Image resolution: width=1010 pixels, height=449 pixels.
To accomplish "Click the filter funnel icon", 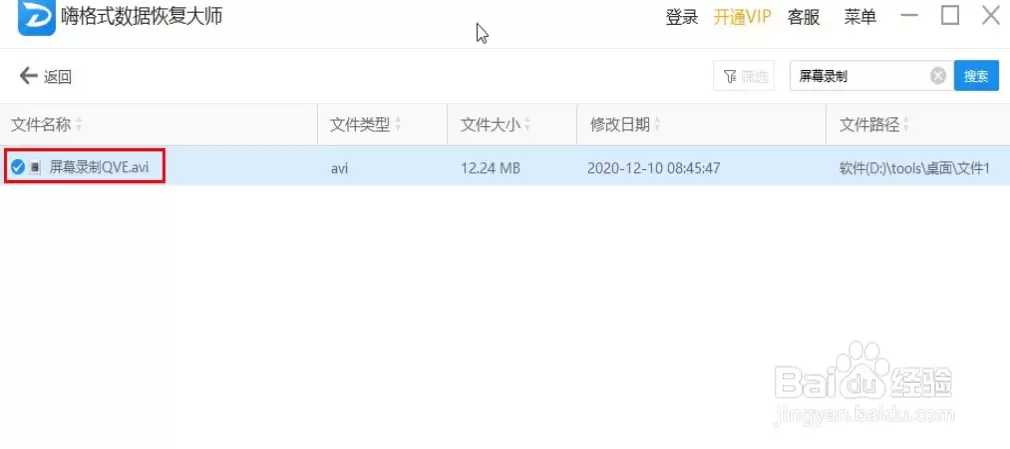I will pos(730,77).
